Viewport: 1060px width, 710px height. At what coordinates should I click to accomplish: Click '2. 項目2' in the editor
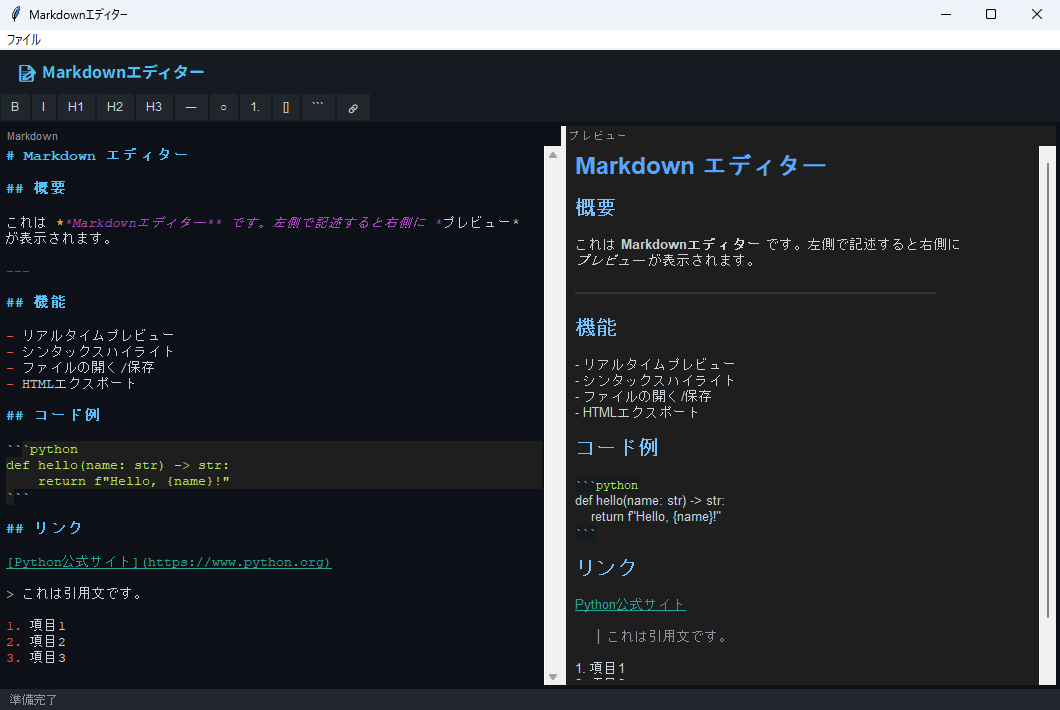click(36, 642)
